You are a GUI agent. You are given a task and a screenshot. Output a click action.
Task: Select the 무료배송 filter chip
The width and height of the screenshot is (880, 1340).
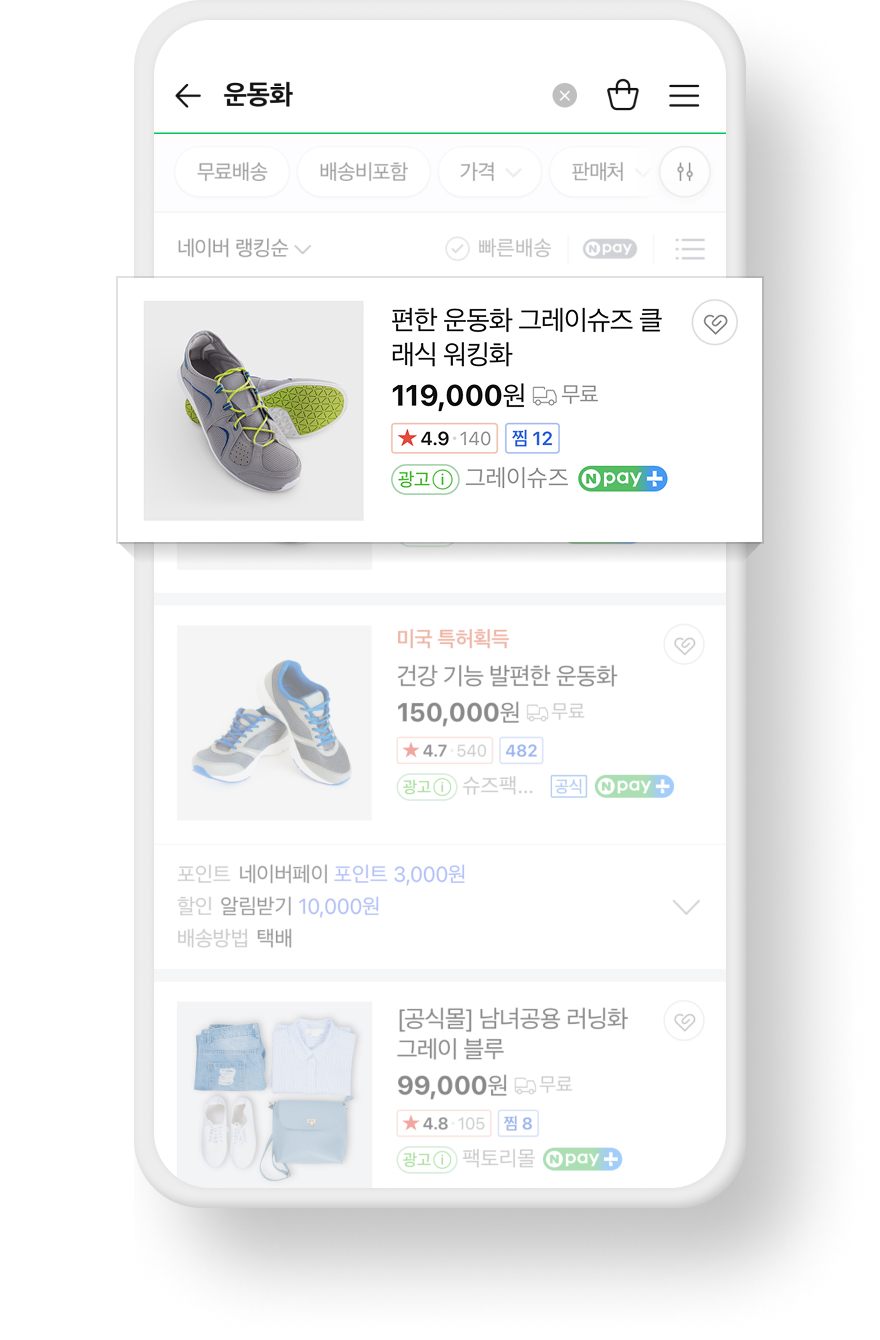click(231, 172)
